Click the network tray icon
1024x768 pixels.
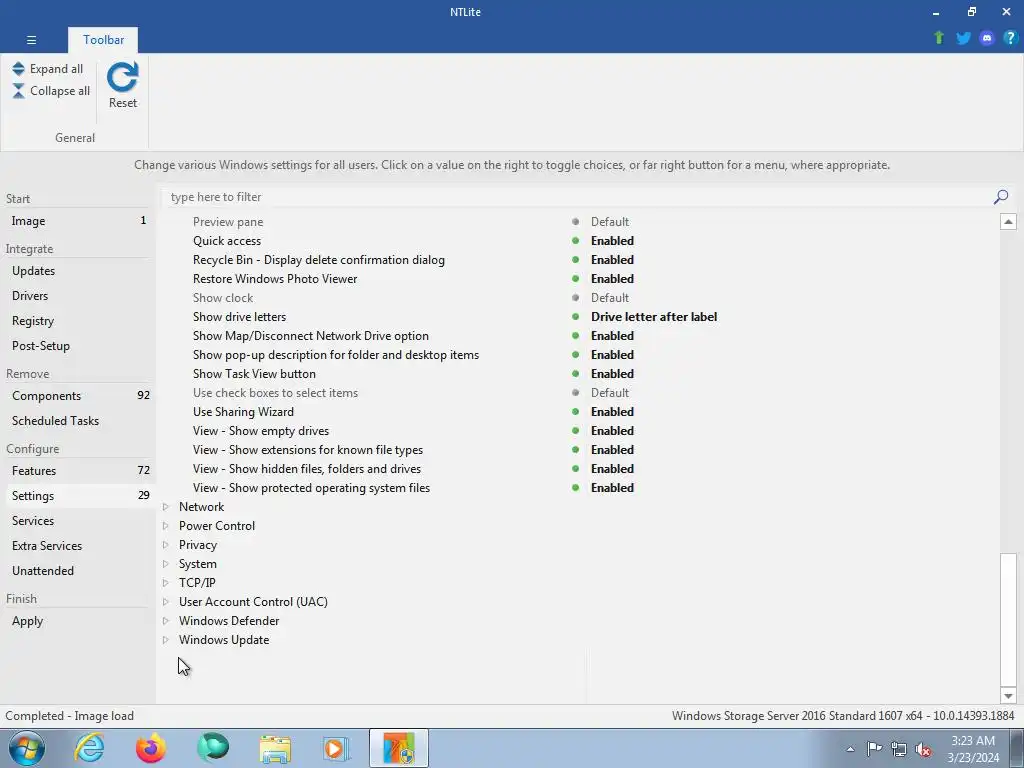(x=899, y=750)
